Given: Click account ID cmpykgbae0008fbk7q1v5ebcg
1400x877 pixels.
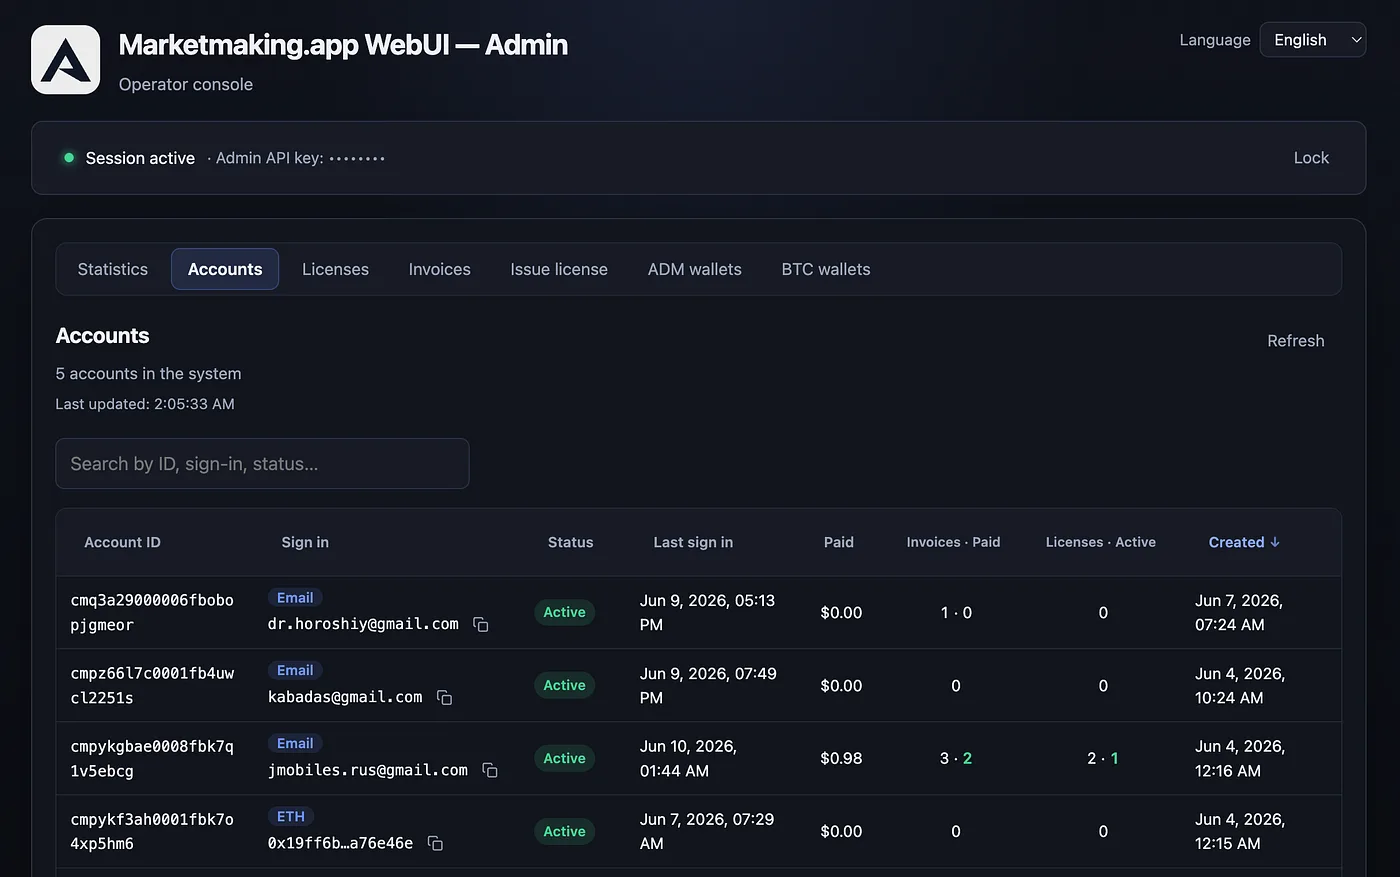Looking at the screenshot, I should pyautogui.click(x=152, y=758).
